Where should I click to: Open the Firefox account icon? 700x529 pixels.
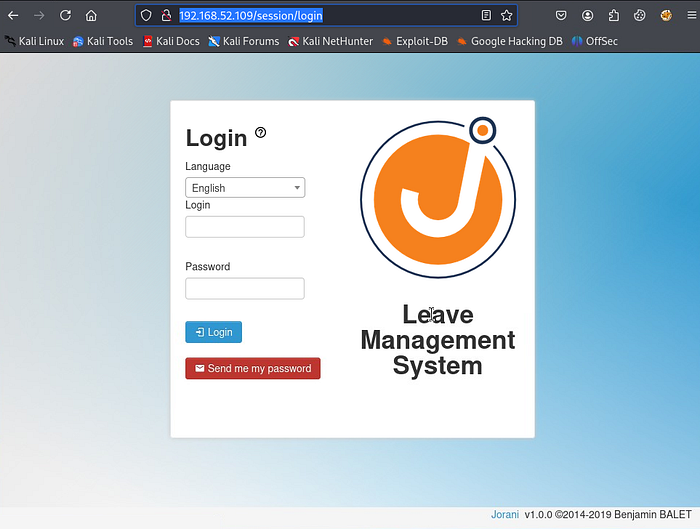(588, 16)
